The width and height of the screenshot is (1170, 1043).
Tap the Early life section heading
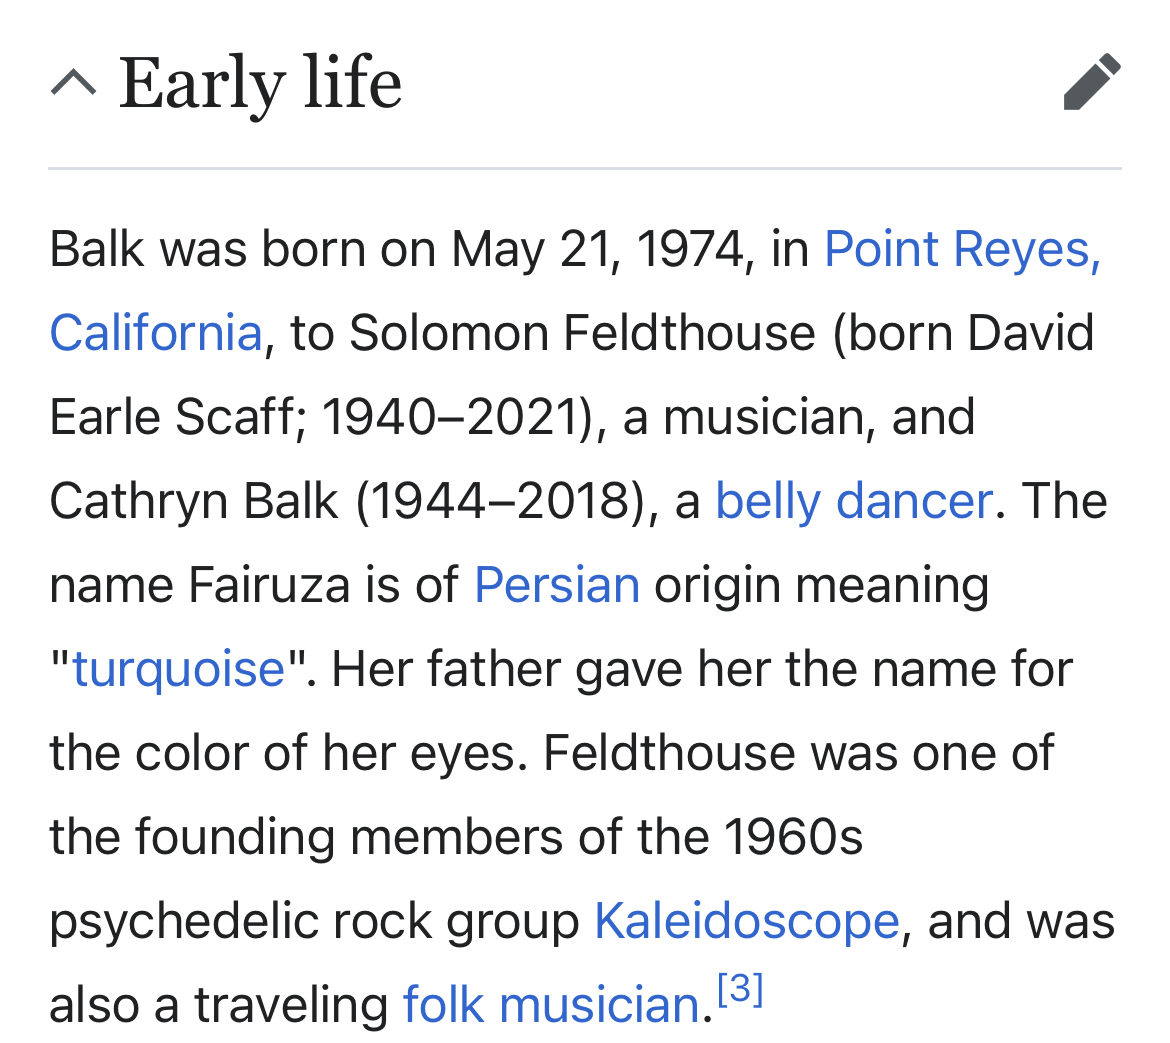[260, 84]
